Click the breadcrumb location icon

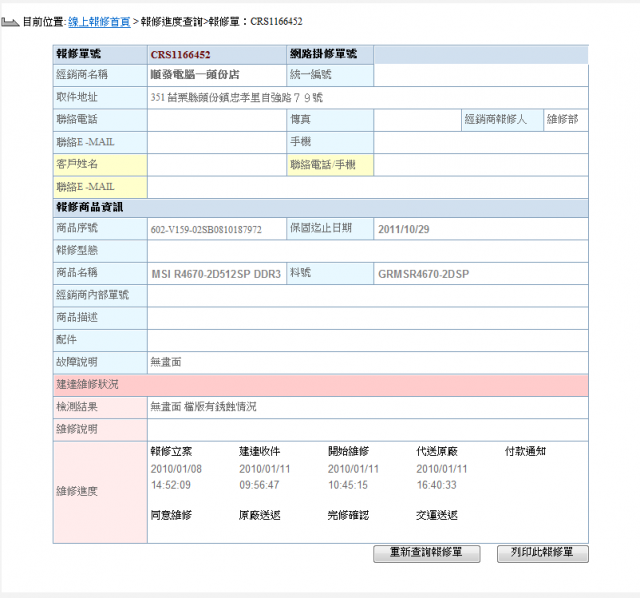10,22
